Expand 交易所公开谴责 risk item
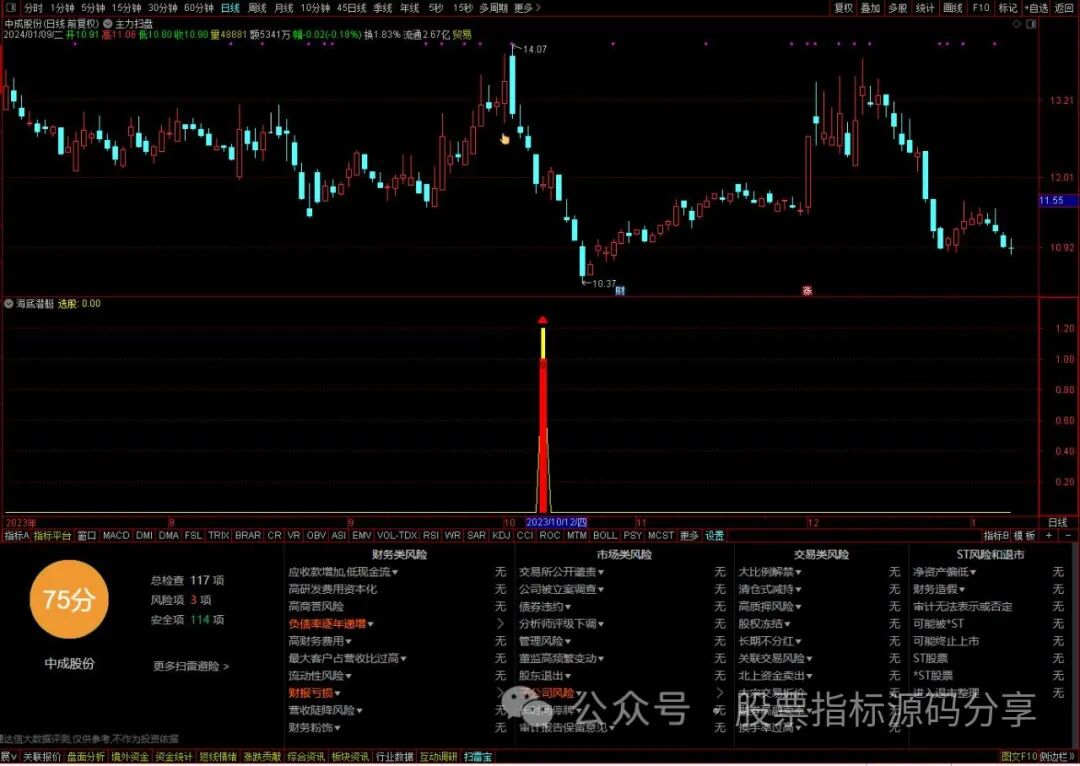This screenshot has height=766, width=1080. pos(561,572)
